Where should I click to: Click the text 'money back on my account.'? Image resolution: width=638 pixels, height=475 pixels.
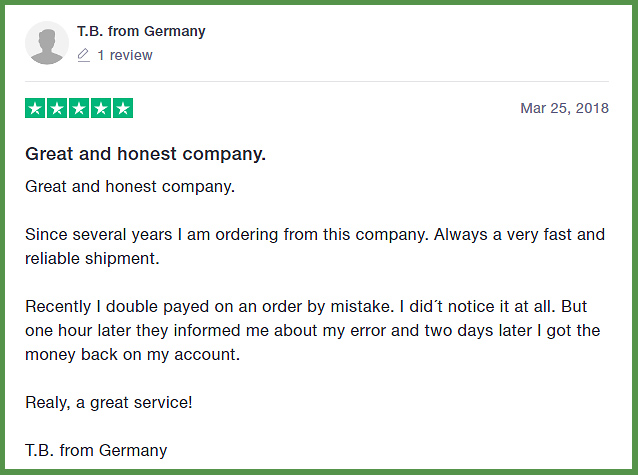(x=133, y=355)
